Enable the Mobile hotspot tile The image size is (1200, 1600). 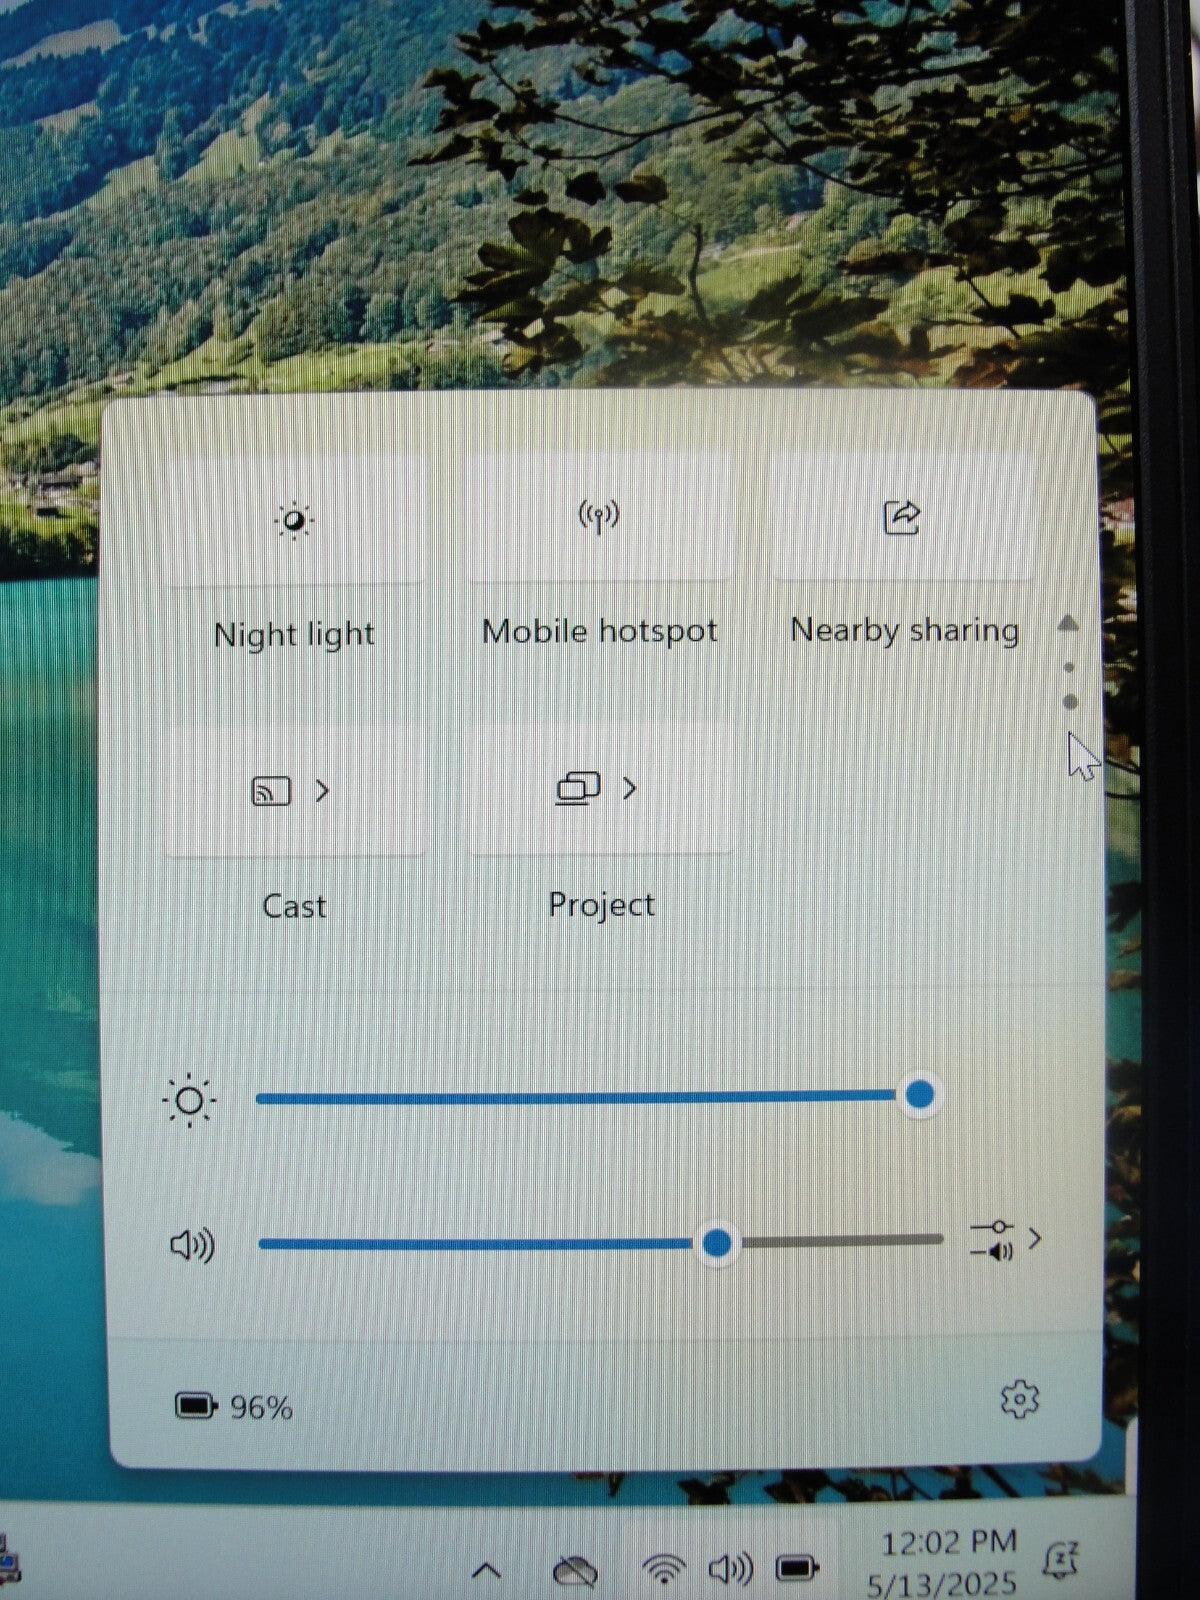click(599, 518)
